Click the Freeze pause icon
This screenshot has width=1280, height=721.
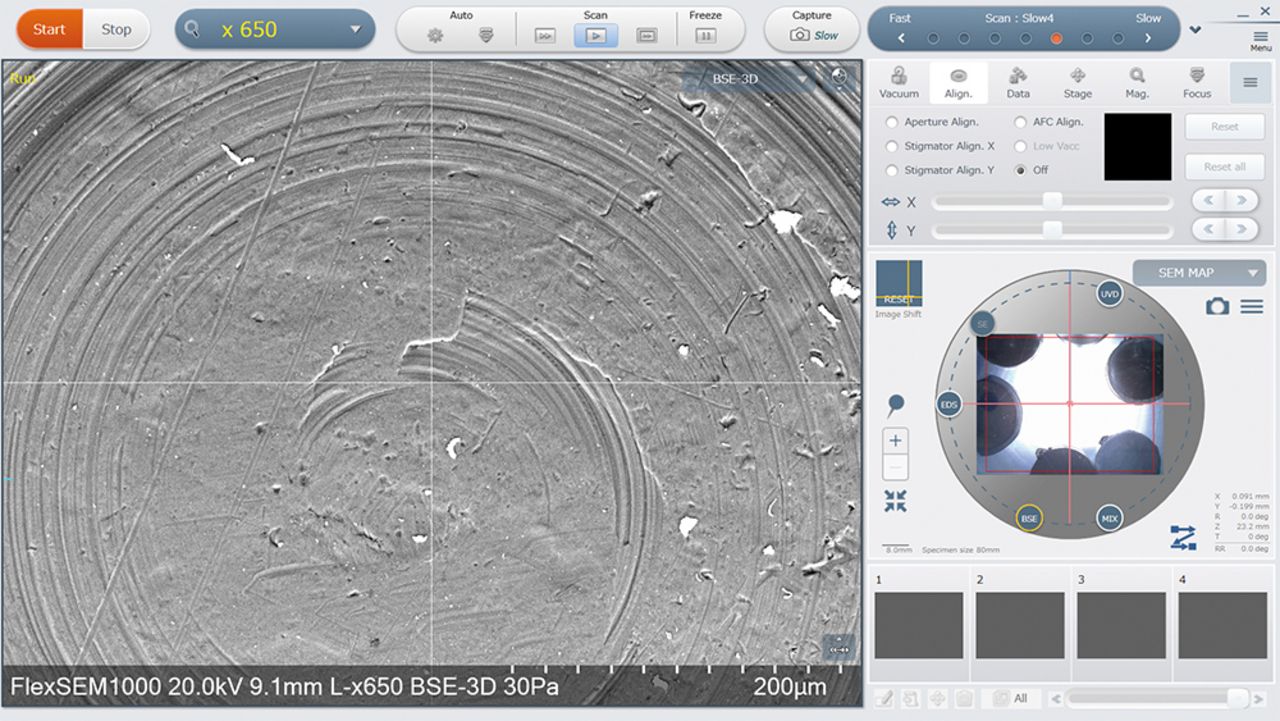click(705, 36)
